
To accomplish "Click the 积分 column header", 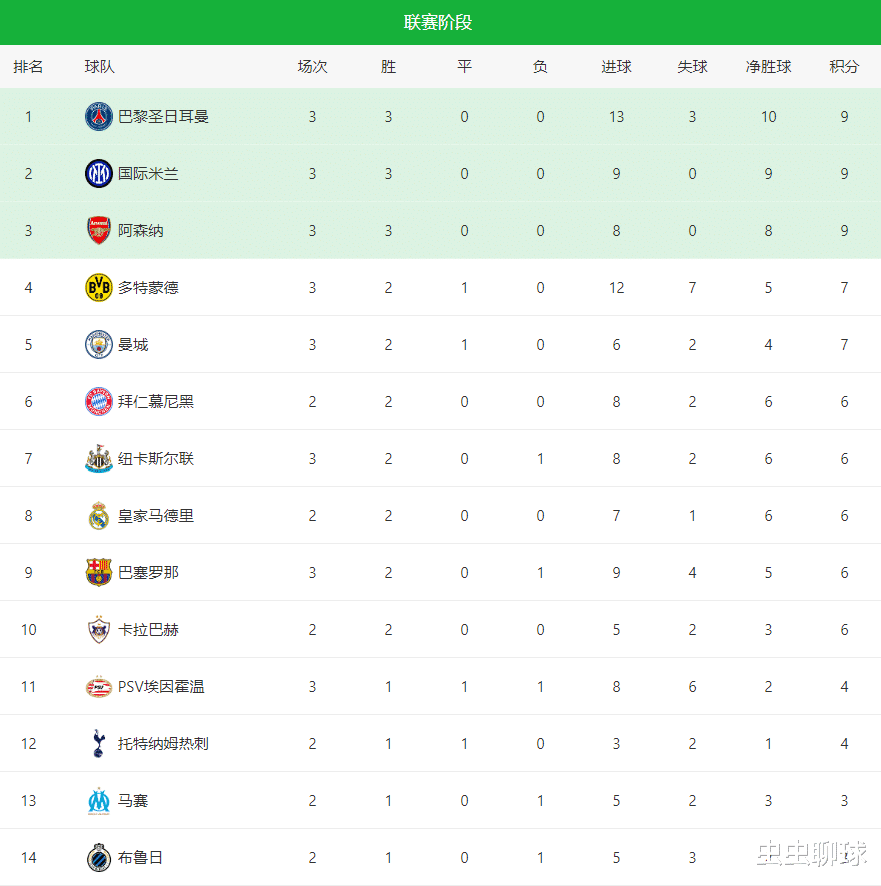I will pyautogui.click(x=844, y=67).
